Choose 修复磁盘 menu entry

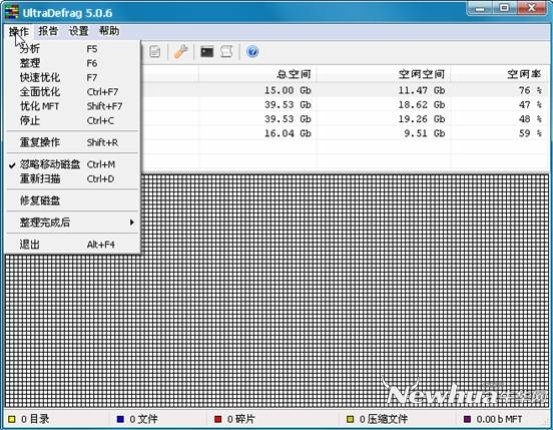73,201
